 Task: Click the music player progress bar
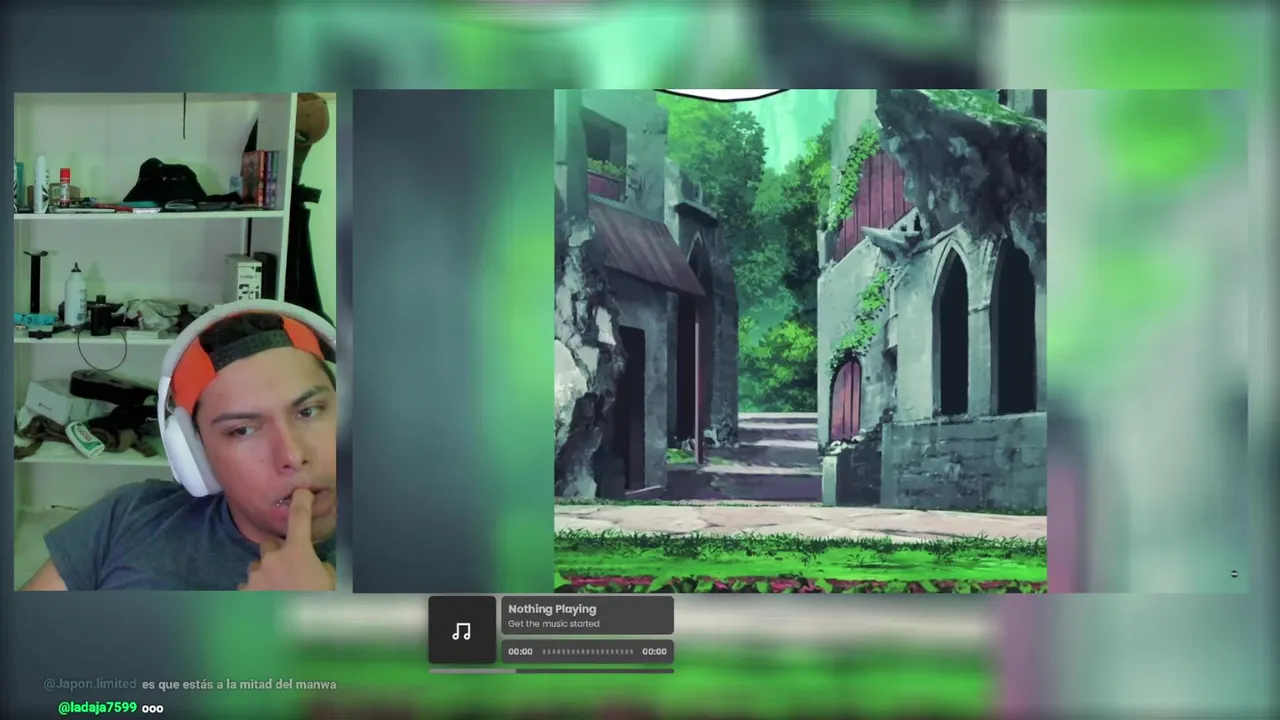point(588,652)
